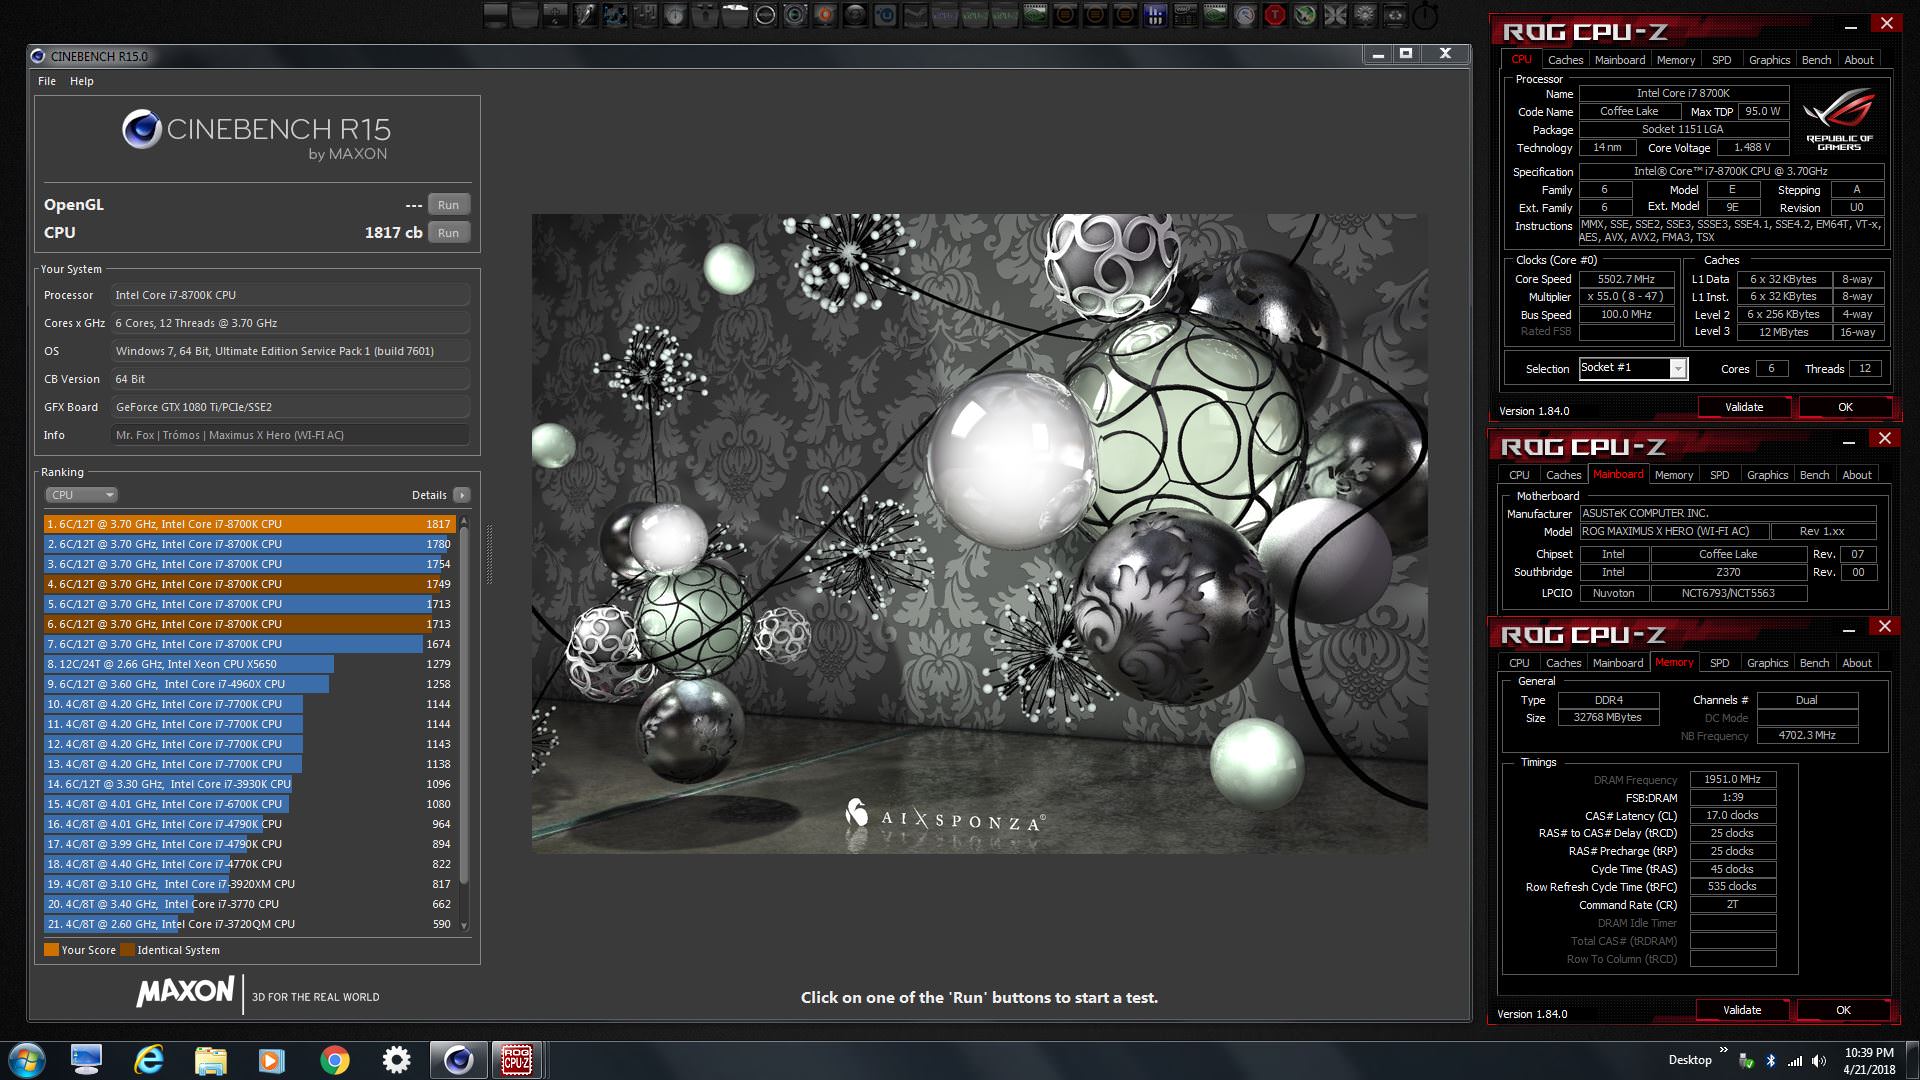Click the blue equalizer bars dock icon
The width and height of the screenshot is (1920, 1080).
click(x=1155, y=15)
